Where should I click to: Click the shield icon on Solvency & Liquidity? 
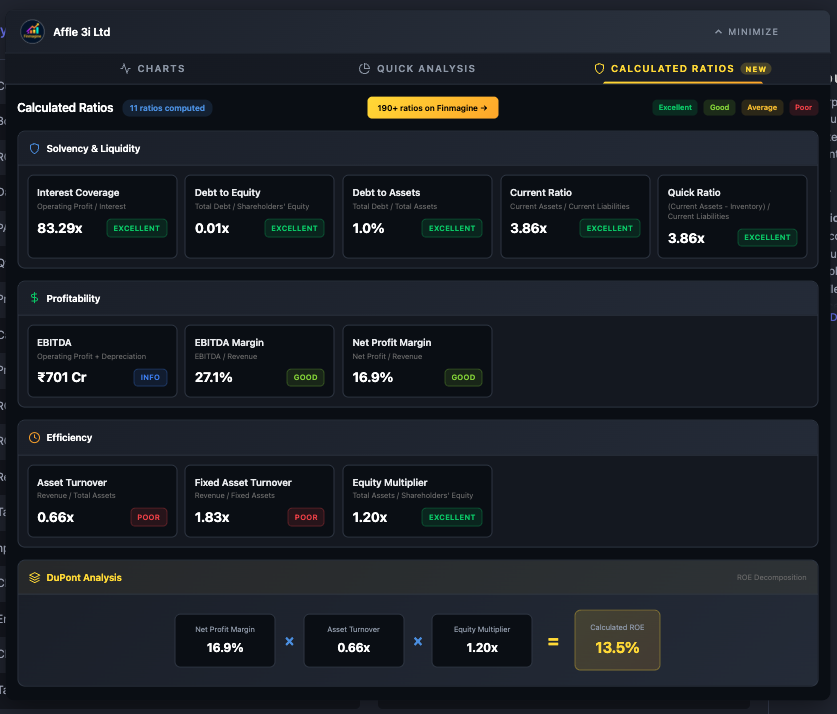pyautogui.click(x=35, y=148)
